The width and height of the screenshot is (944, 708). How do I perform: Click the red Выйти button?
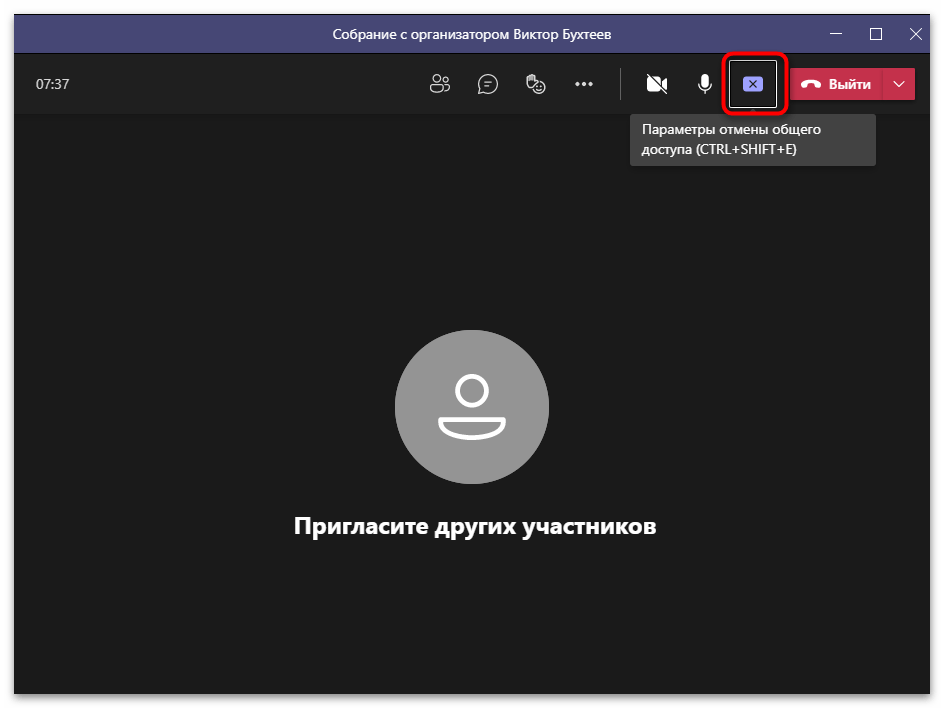click(837, 84)
